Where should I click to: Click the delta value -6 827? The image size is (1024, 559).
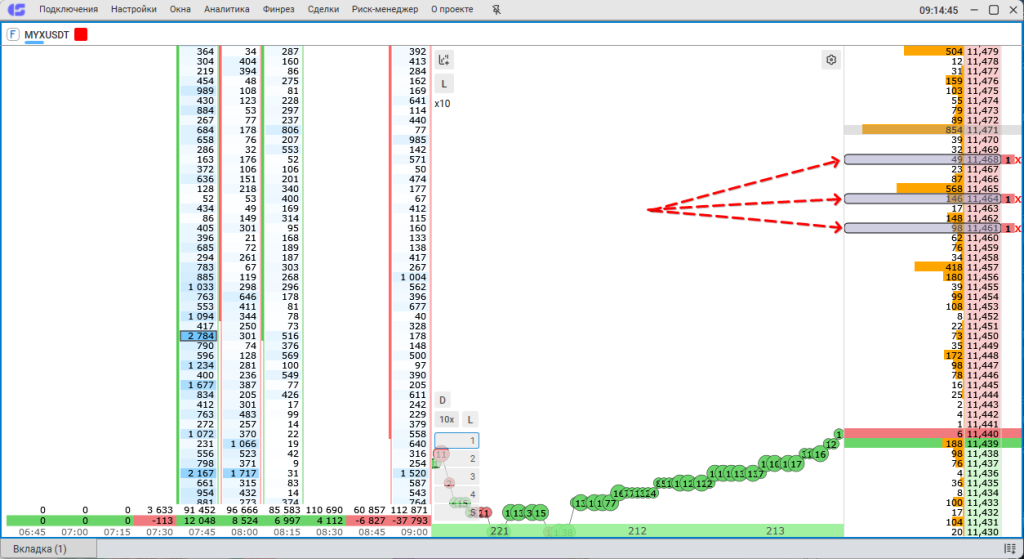(x=368, y=520)
